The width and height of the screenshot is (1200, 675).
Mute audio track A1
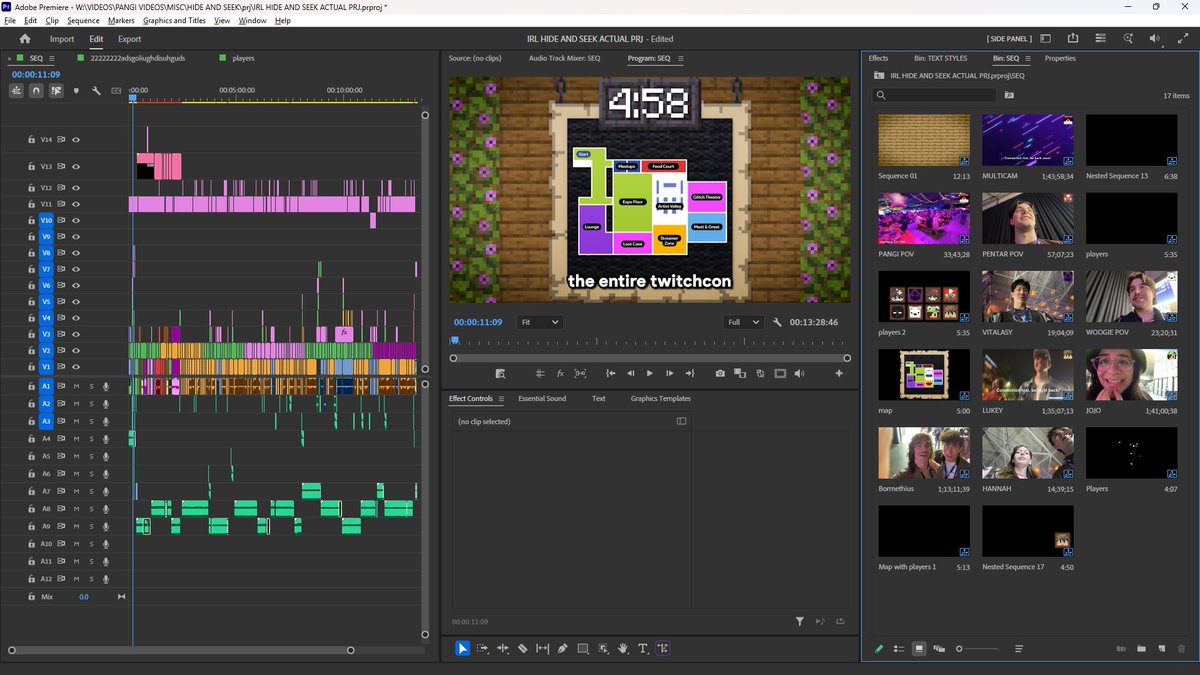click(x=76, y=386)
